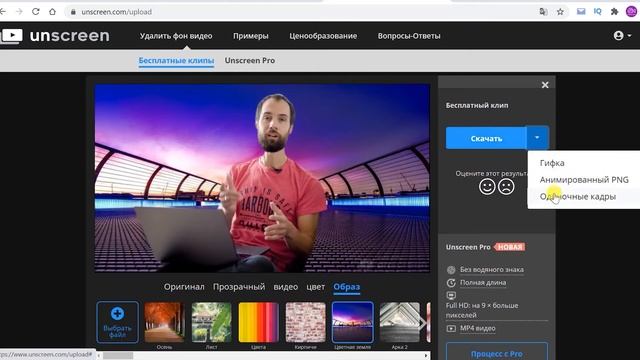This screenshot has height=360, width=640.
Task: Click the Полная длина link
Action: (483, 282)
